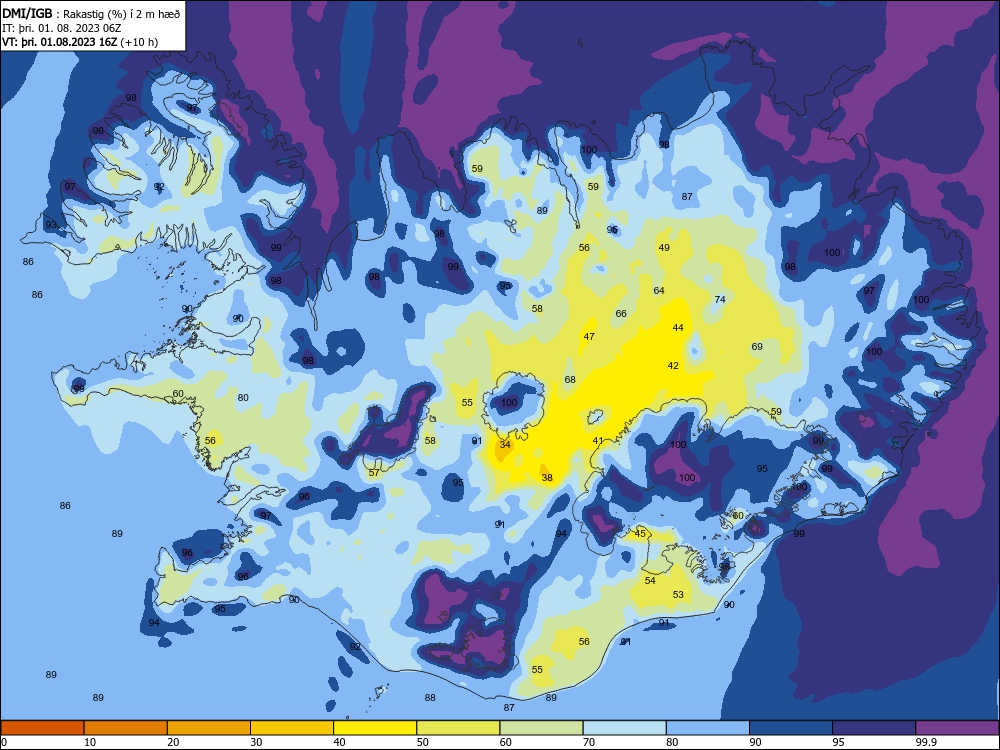Click the legend tick label '70'
1000x750 pixels.
[x=589, y=742]
